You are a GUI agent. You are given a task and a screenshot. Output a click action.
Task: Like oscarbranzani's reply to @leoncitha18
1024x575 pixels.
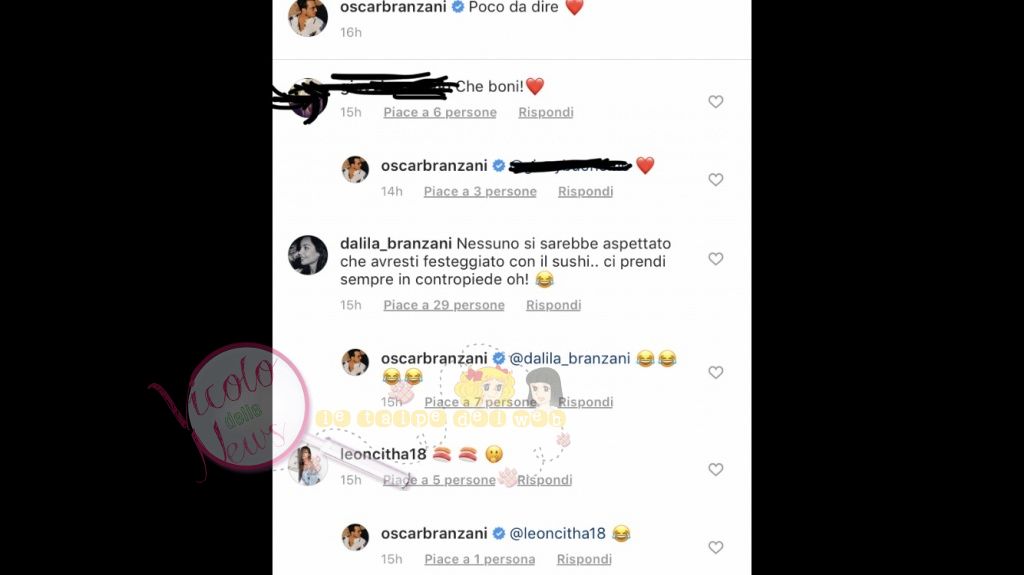(716, 548)
